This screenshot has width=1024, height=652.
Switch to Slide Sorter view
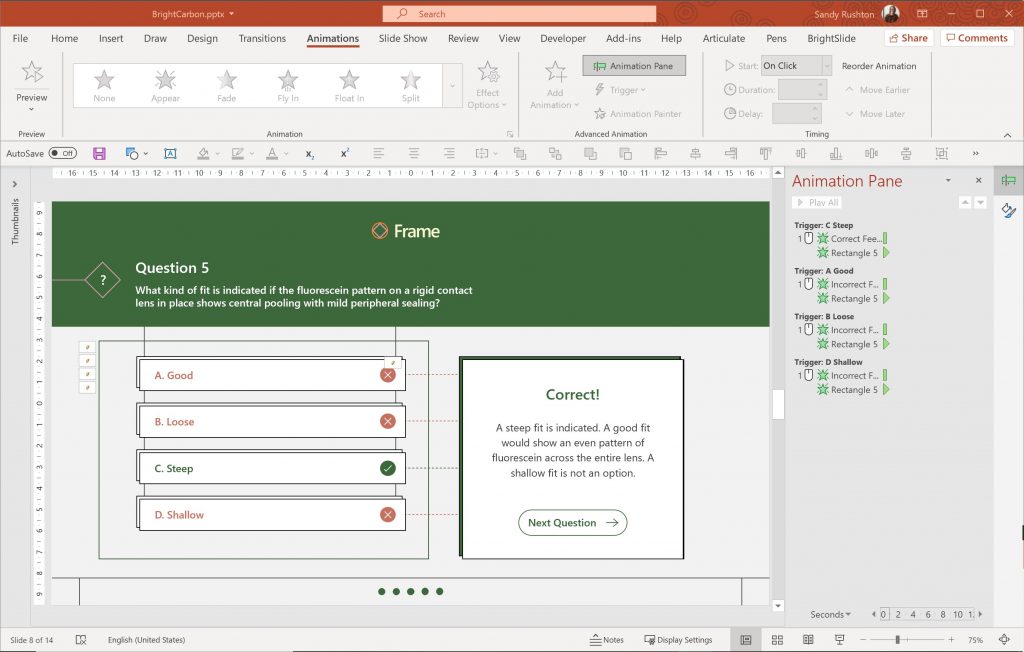click(x=777, y=639)
